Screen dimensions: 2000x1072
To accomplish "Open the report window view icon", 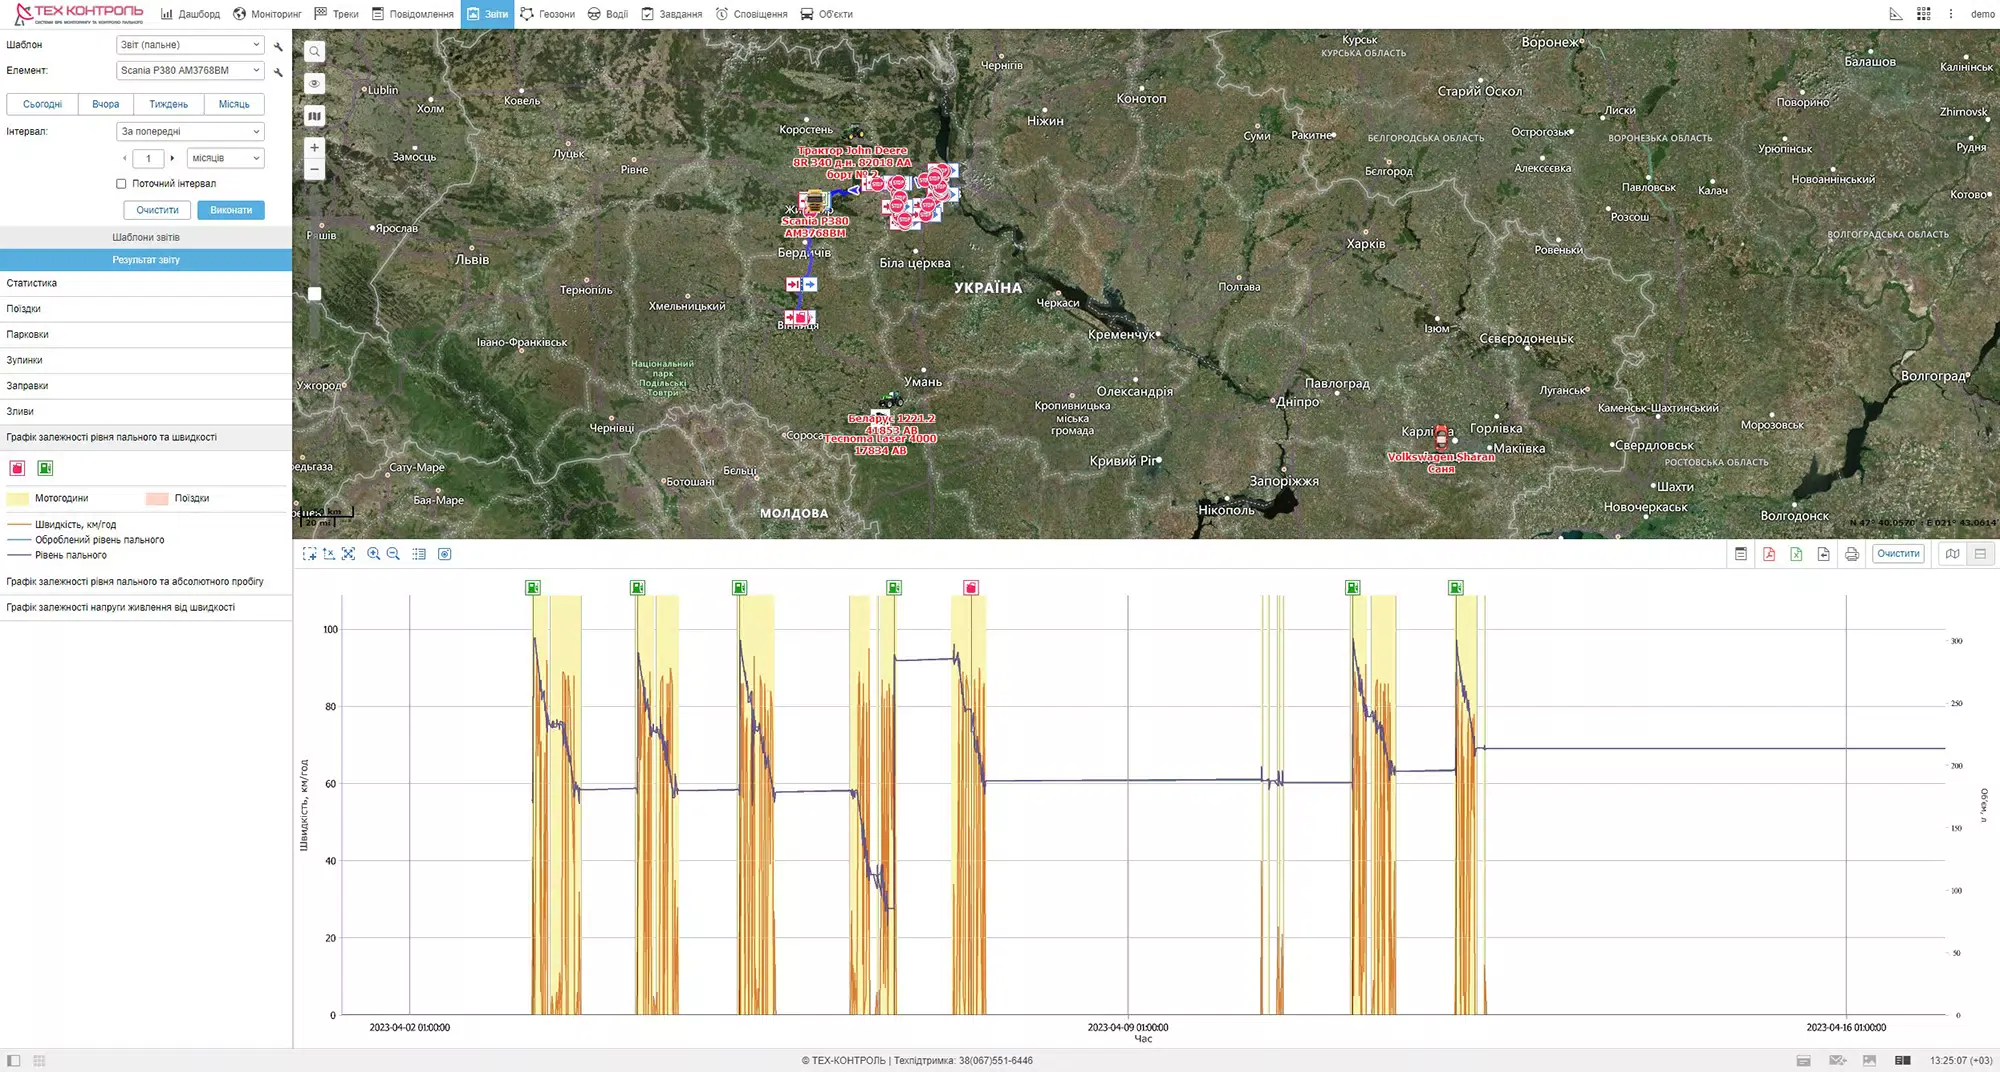I will point(1741,554).
